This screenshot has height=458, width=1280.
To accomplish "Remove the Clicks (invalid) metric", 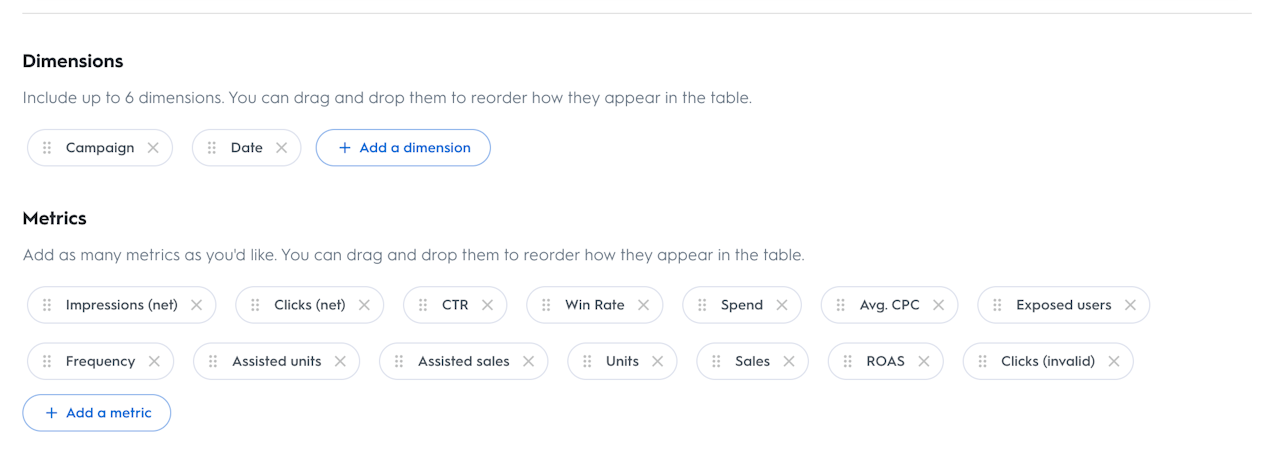I will 1114,361.
